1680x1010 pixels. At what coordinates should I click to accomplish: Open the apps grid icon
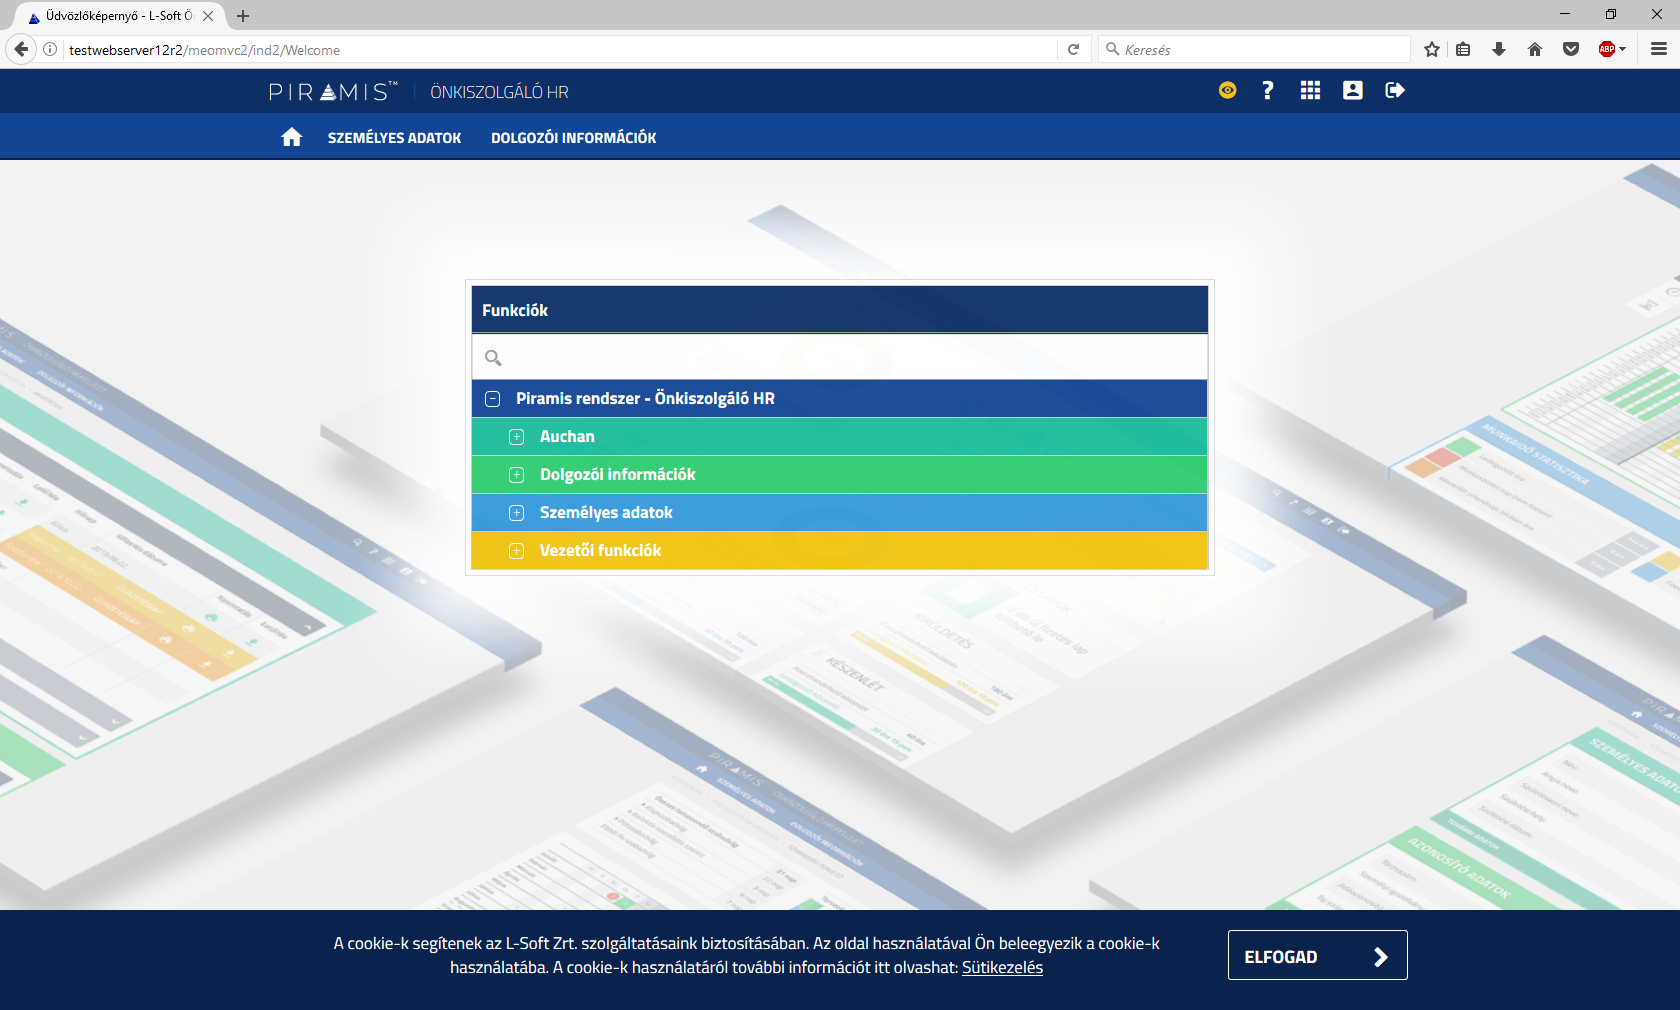tap(1310, 90)
